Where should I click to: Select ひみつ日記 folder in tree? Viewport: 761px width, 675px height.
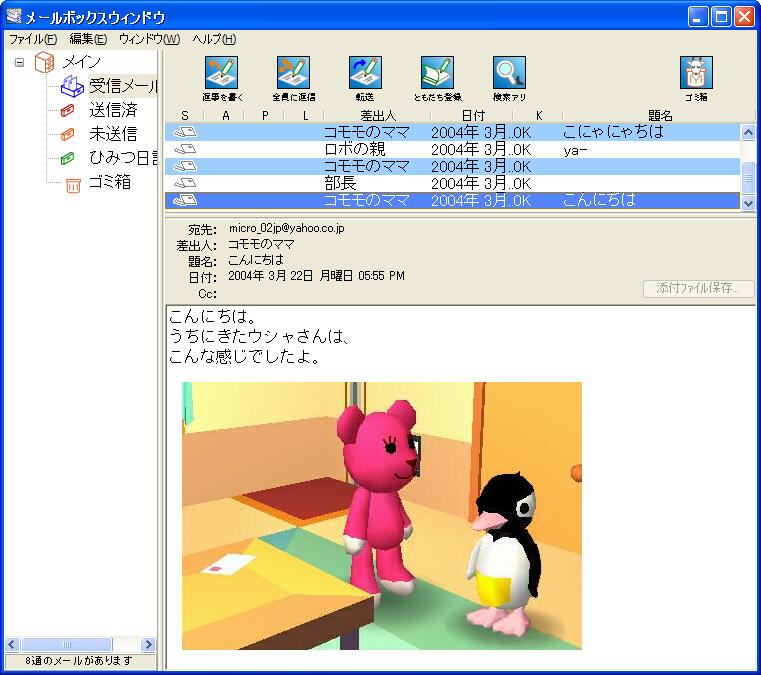pos(123,158)
